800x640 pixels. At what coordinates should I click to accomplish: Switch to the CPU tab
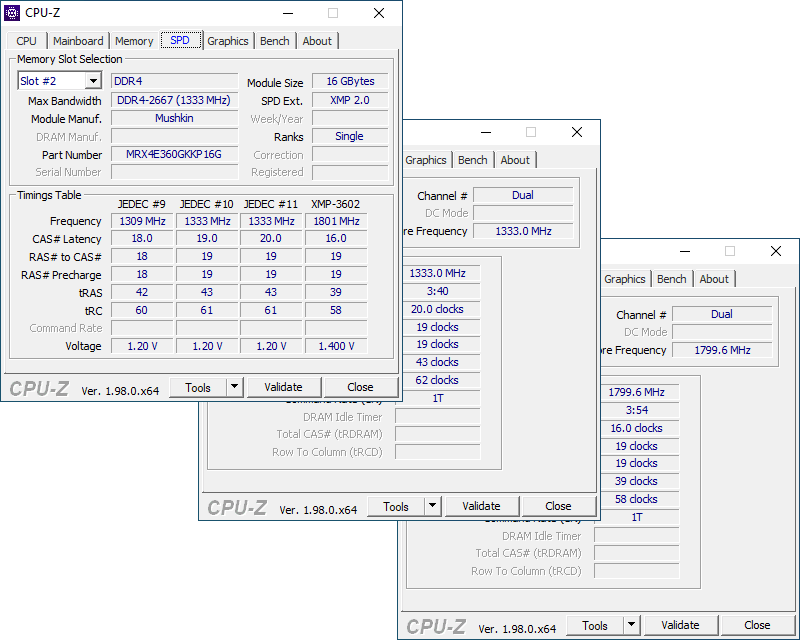point(27,41)
